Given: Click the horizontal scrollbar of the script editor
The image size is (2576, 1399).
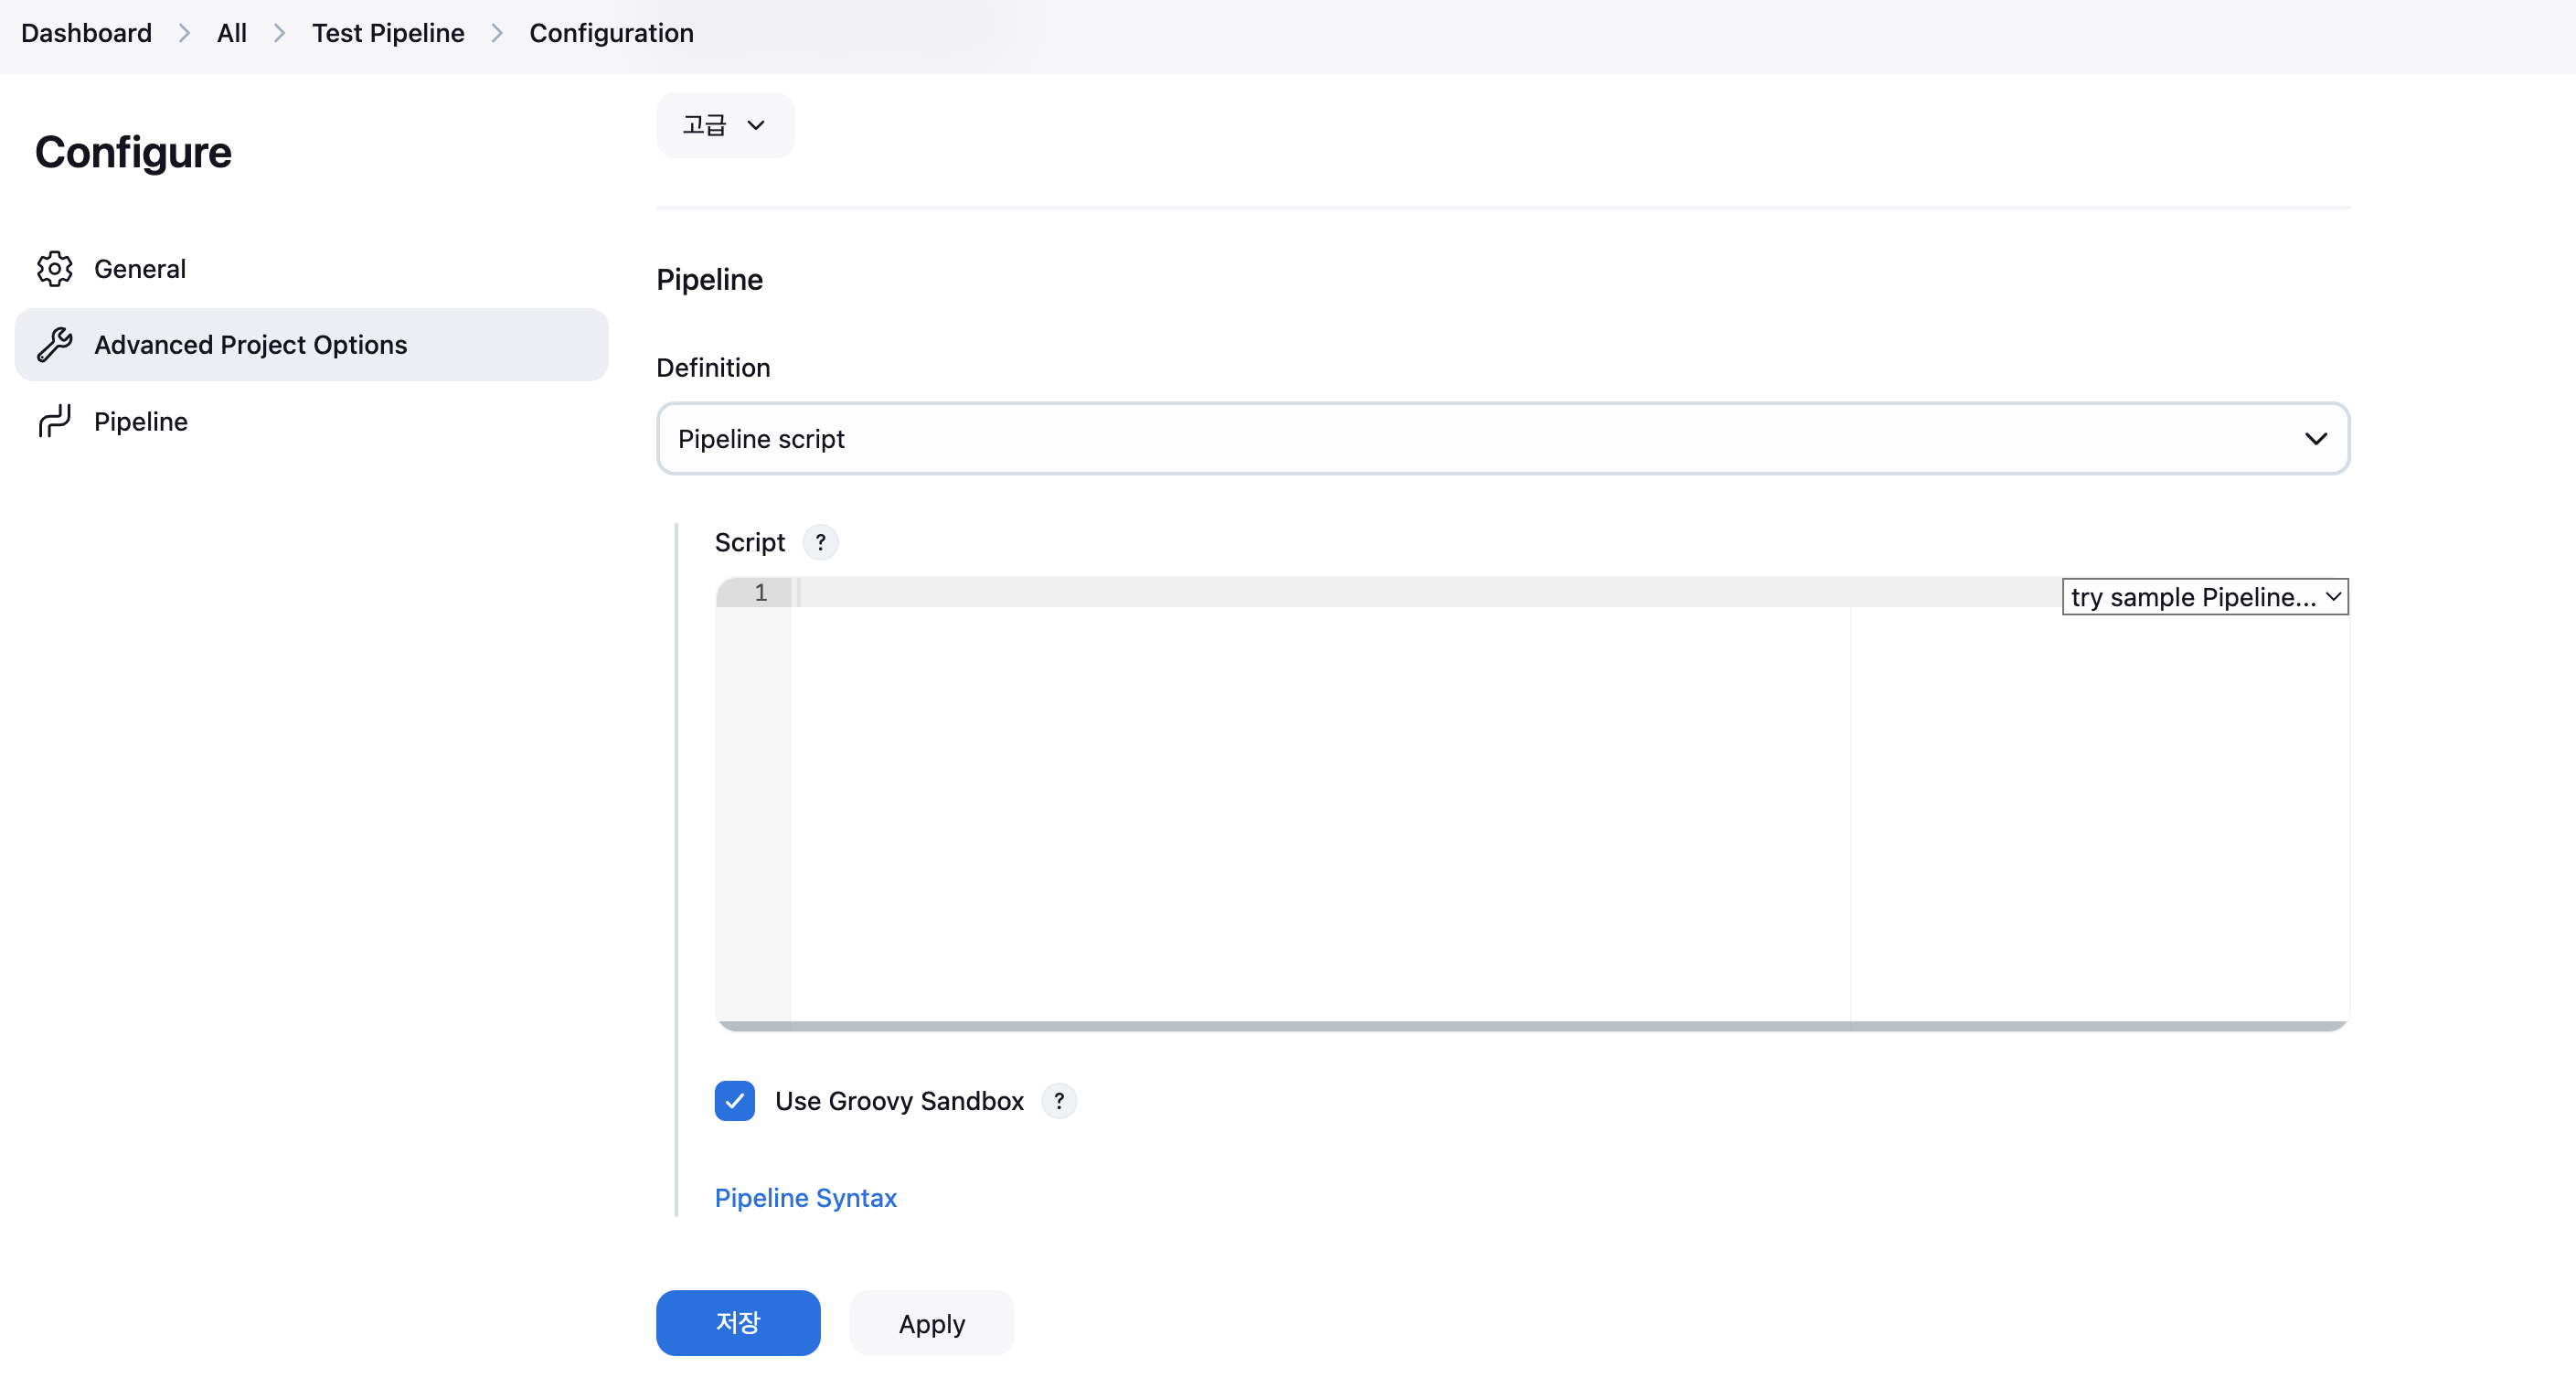Looking at the screenshot, I should (x=1532, y=1026).
